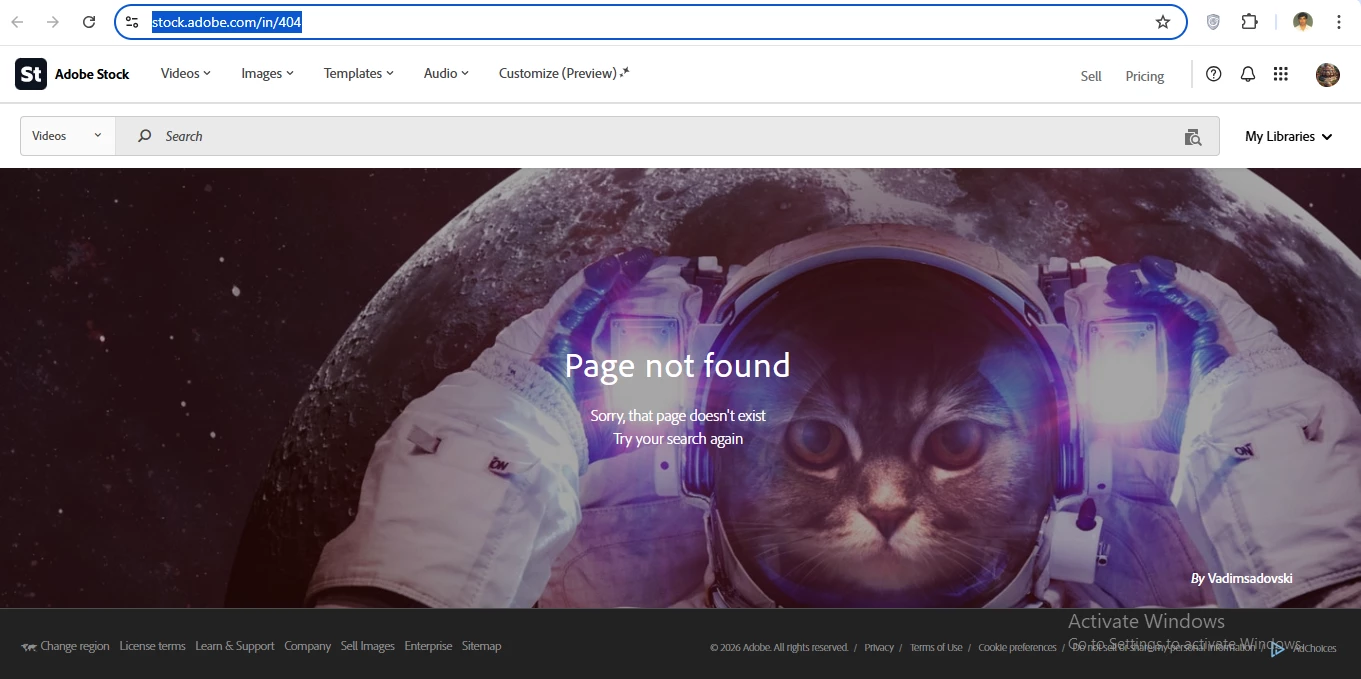Screen dimensions: 1361x679
Task: Click the visual search camera icon
Action: (1193, 137)
